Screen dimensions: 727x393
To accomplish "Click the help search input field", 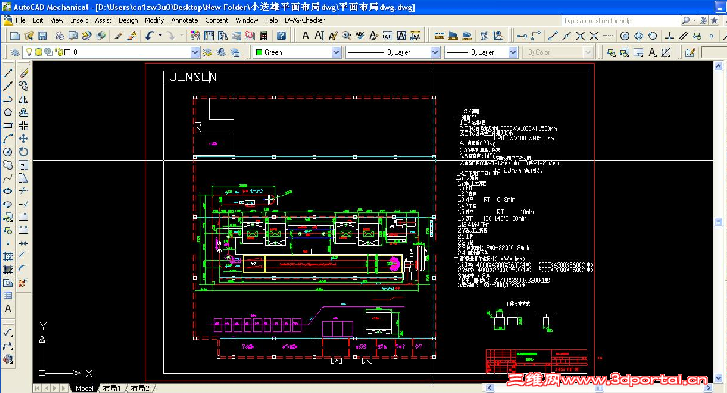I will point(620,21).
